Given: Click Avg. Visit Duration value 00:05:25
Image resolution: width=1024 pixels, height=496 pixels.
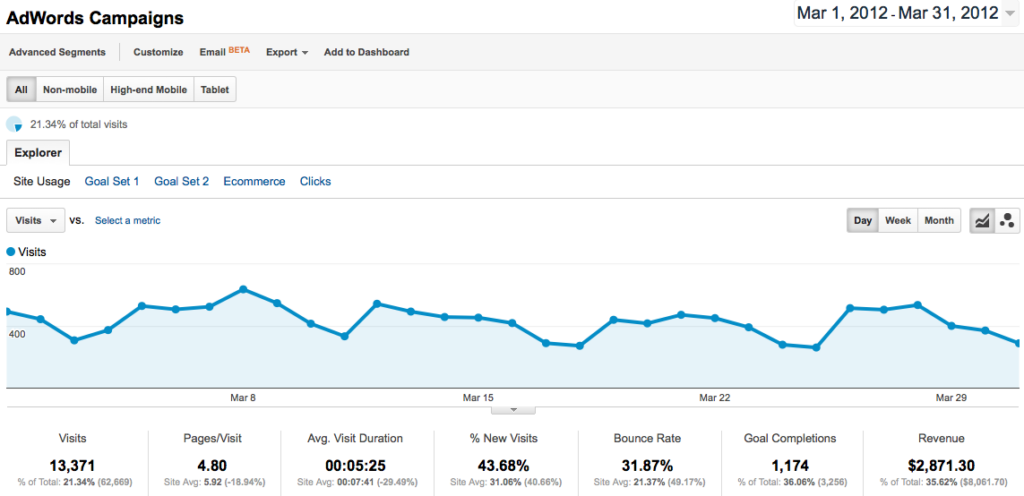Looking at the screenshot, I should tap(356, 466).
